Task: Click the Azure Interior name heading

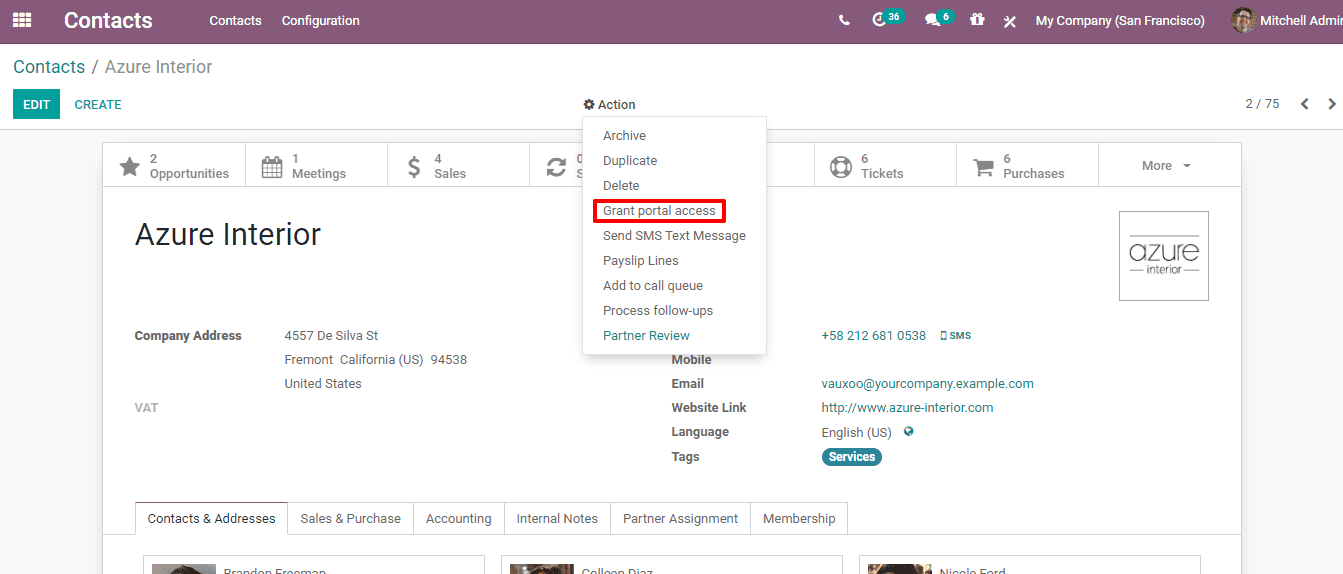Action: [228, 234]
